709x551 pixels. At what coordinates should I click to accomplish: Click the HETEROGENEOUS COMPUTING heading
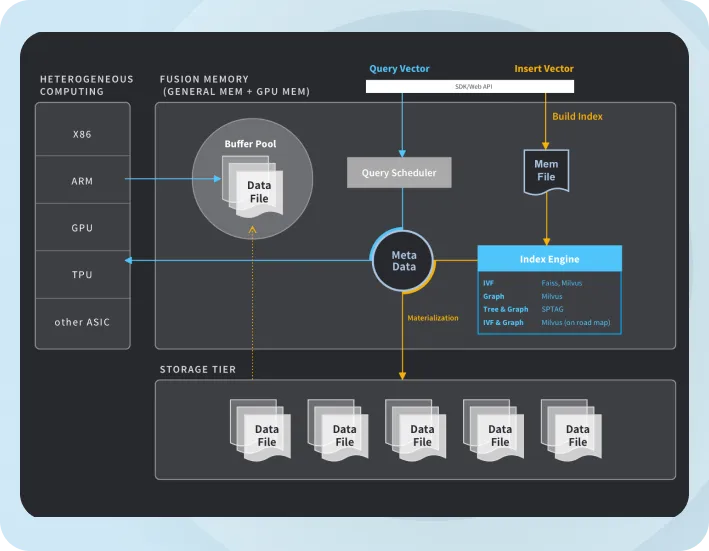click(x=86, y=85)
